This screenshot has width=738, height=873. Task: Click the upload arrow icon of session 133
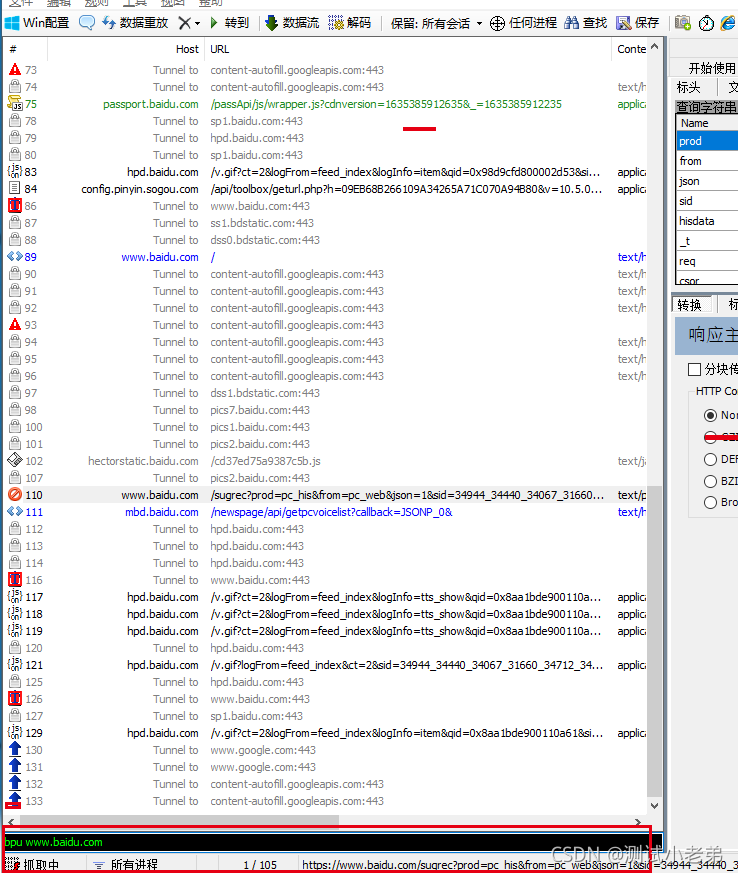(14, 801)
